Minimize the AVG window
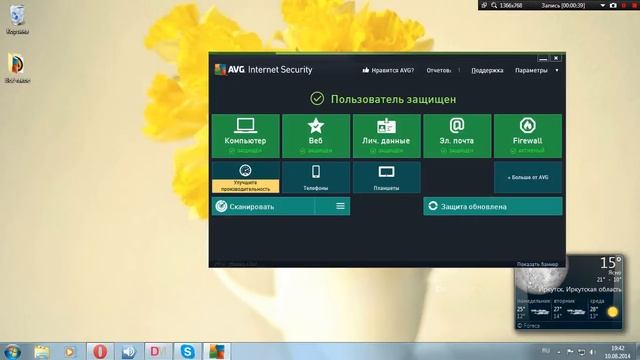The image size is (640, 360). [542, 59]
